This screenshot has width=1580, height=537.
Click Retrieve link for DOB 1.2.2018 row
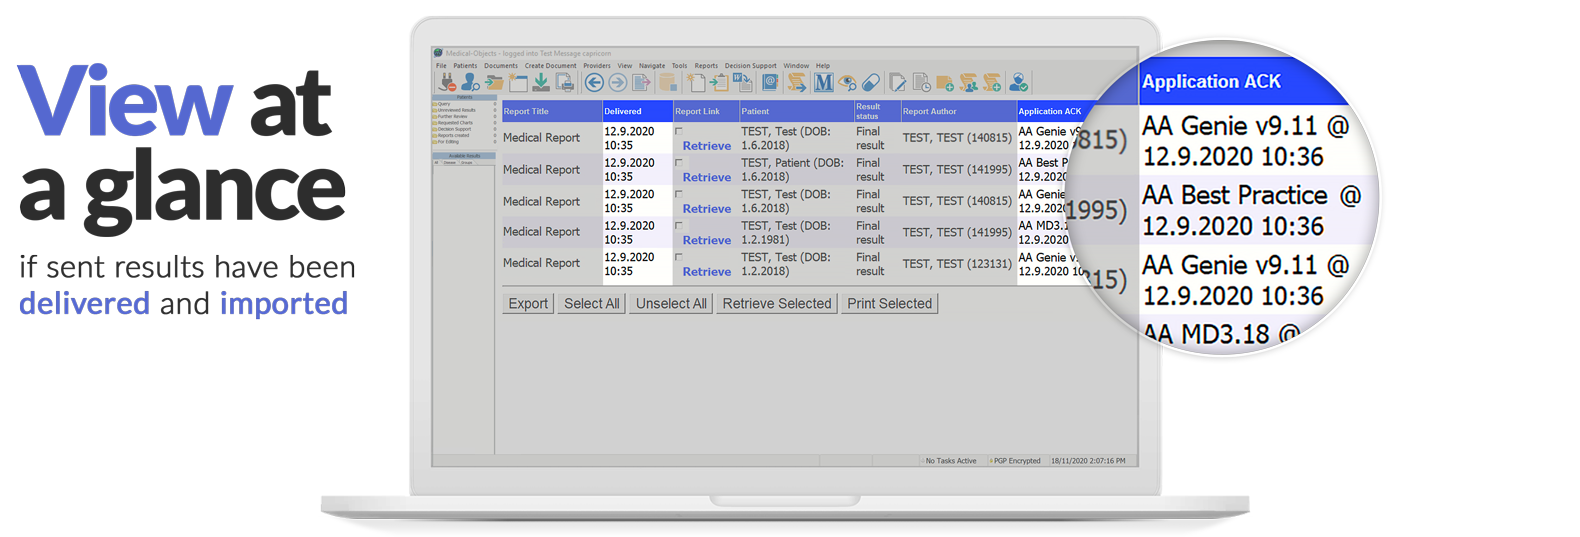(x=707, y=271)
